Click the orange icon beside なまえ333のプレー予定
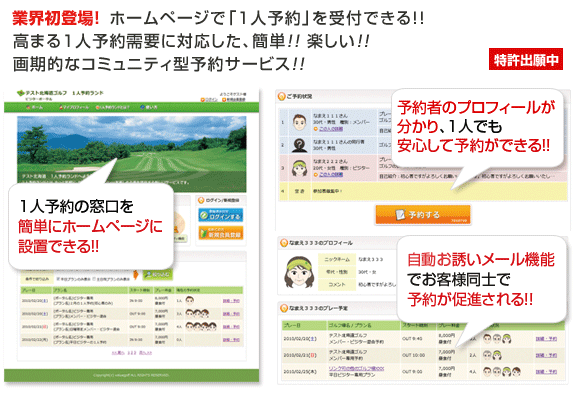 [283, 308]
